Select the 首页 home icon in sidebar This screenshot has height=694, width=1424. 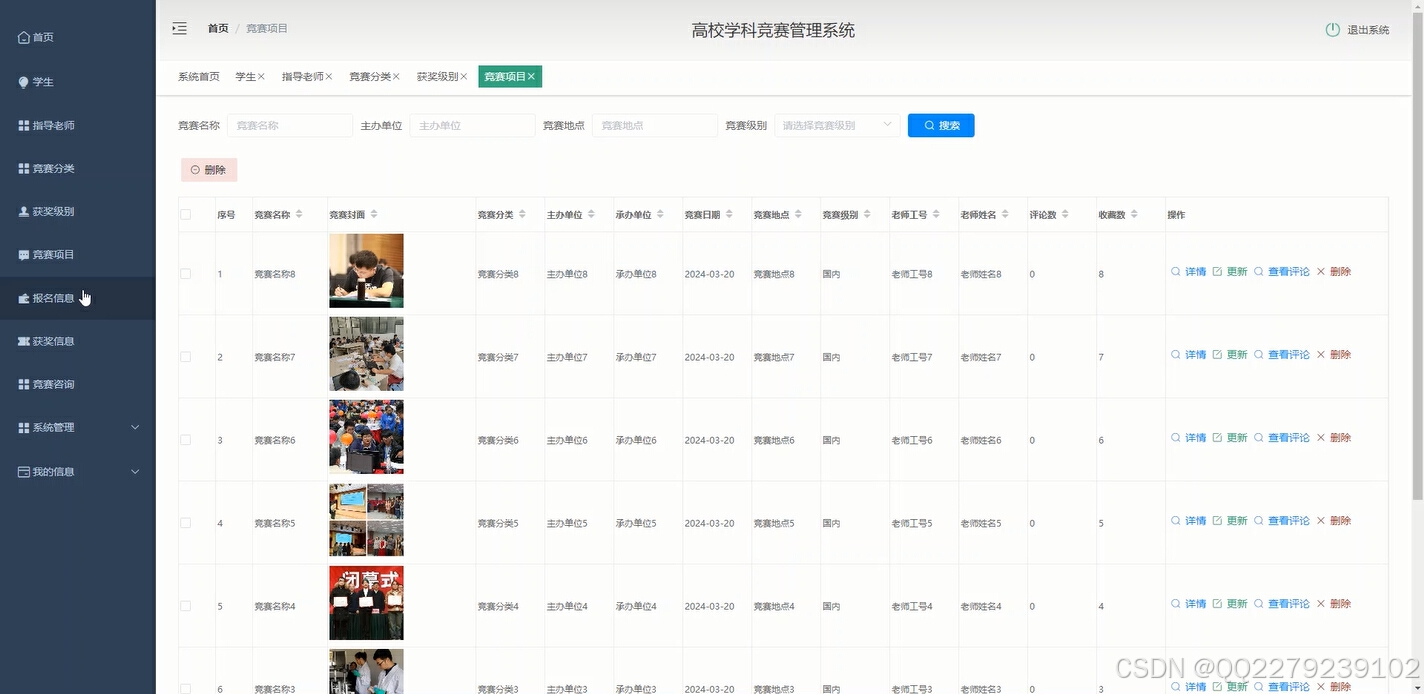click(23, 36)
